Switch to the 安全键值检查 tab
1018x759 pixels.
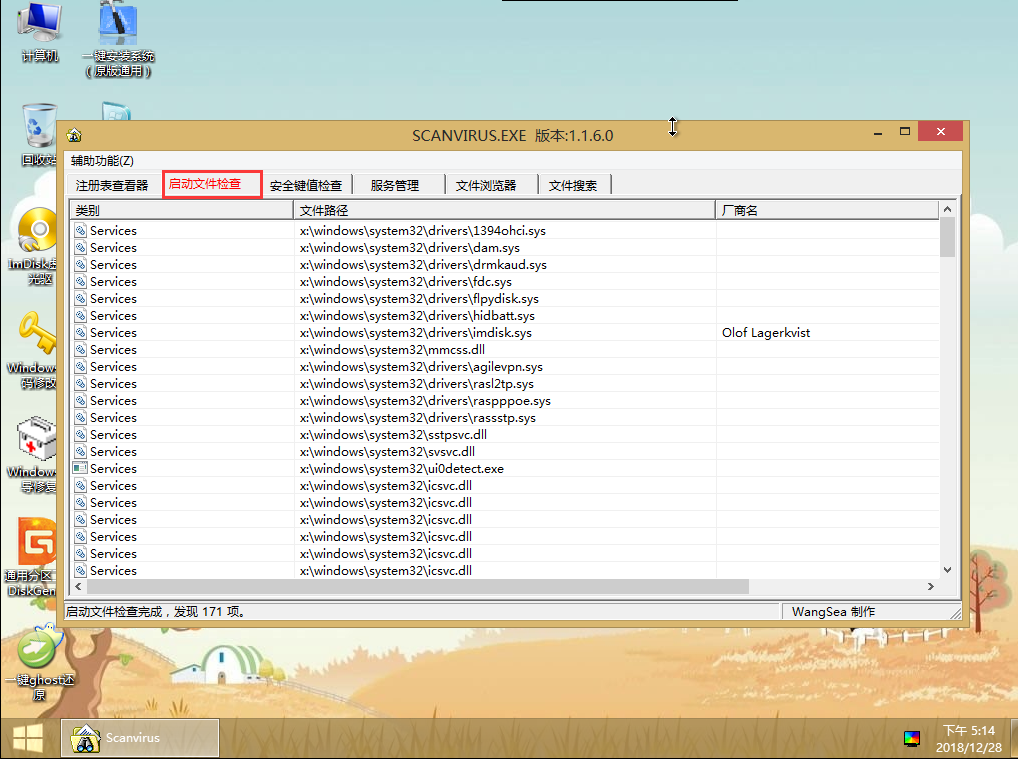tap(306, 185)
